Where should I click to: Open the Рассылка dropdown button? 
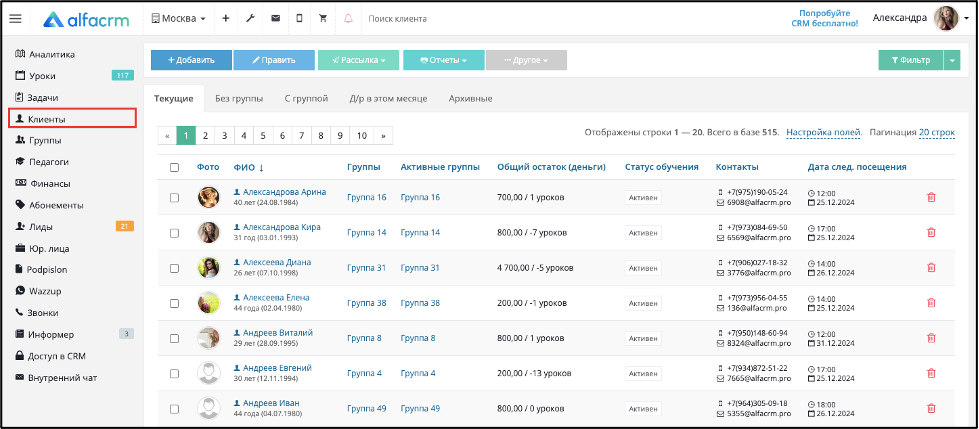(359, 60)
